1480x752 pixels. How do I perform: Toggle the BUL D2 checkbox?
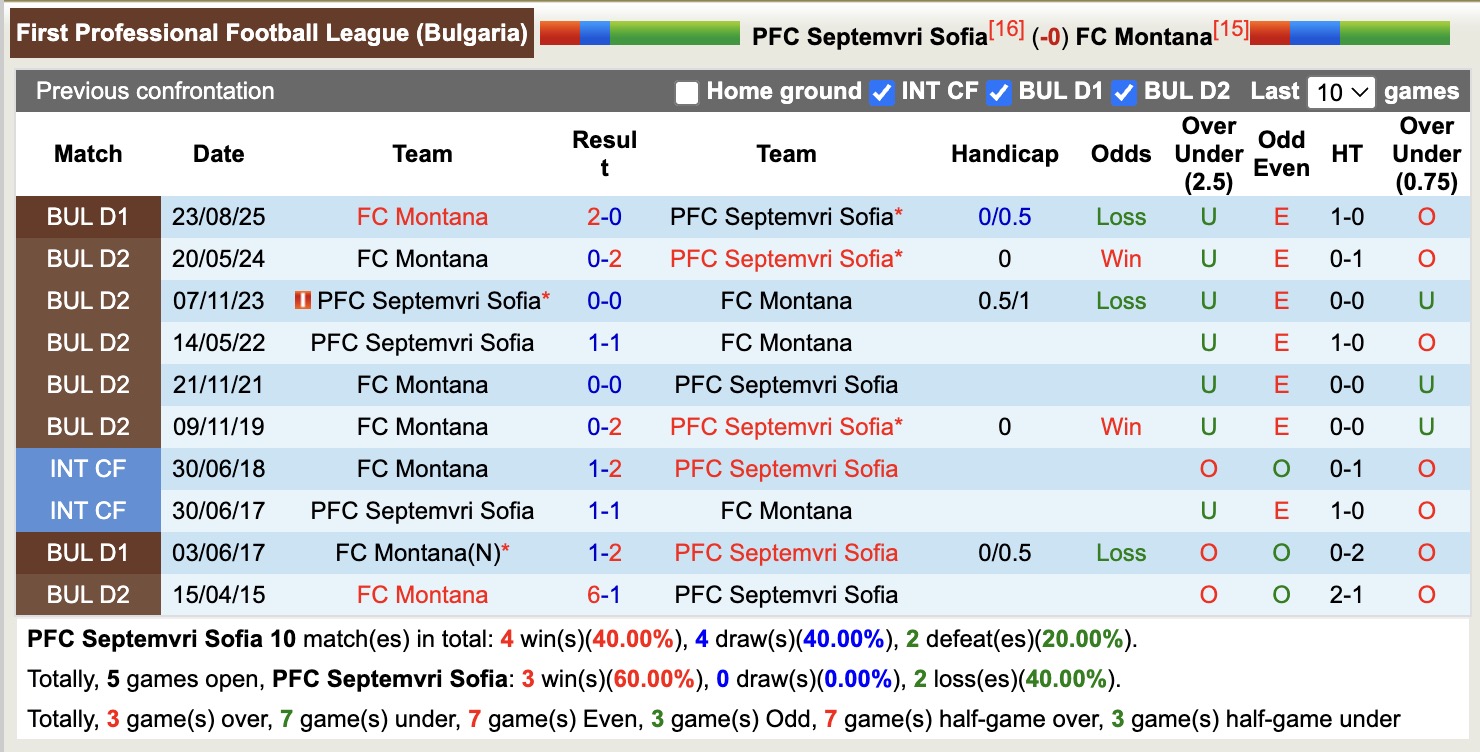(x=1124, y=93)
